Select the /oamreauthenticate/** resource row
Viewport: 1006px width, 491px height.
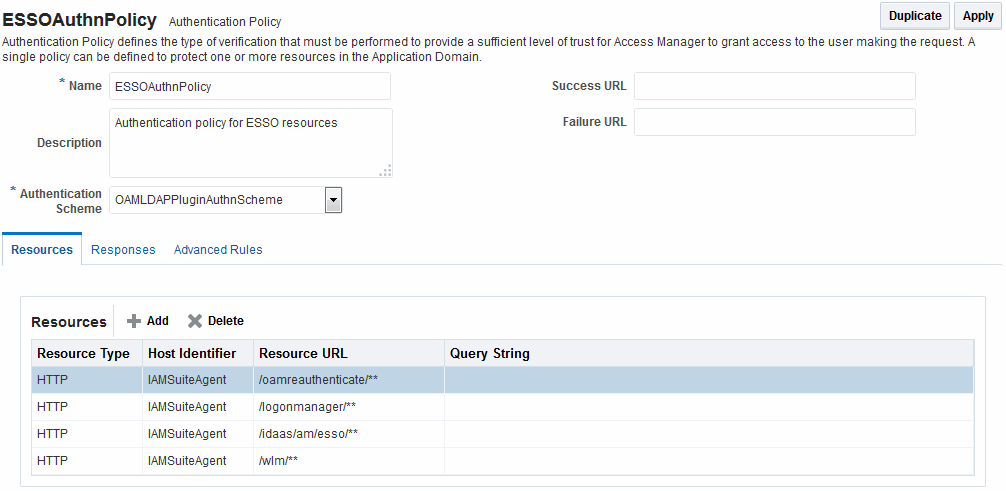[502, 380]
